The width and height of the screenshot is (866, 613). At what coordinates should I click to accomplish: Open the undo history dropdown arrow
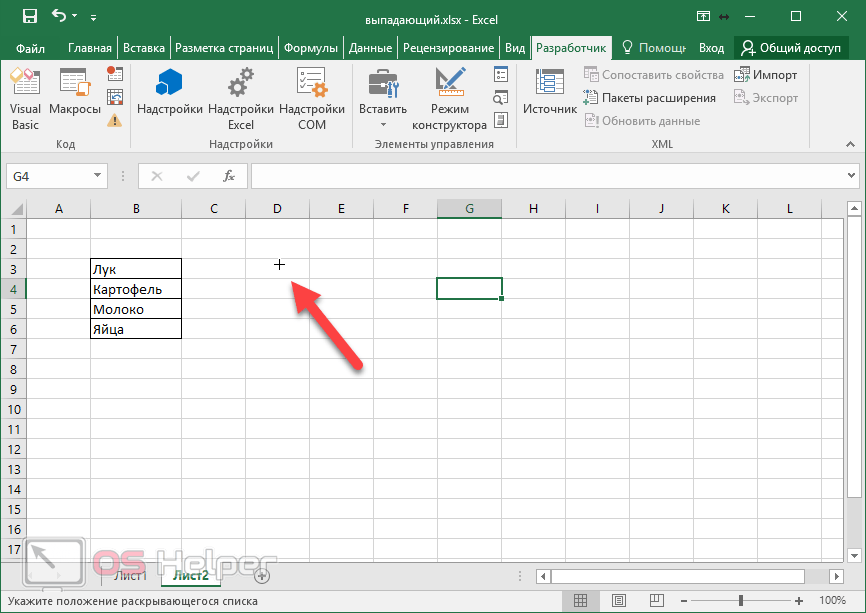75,17
